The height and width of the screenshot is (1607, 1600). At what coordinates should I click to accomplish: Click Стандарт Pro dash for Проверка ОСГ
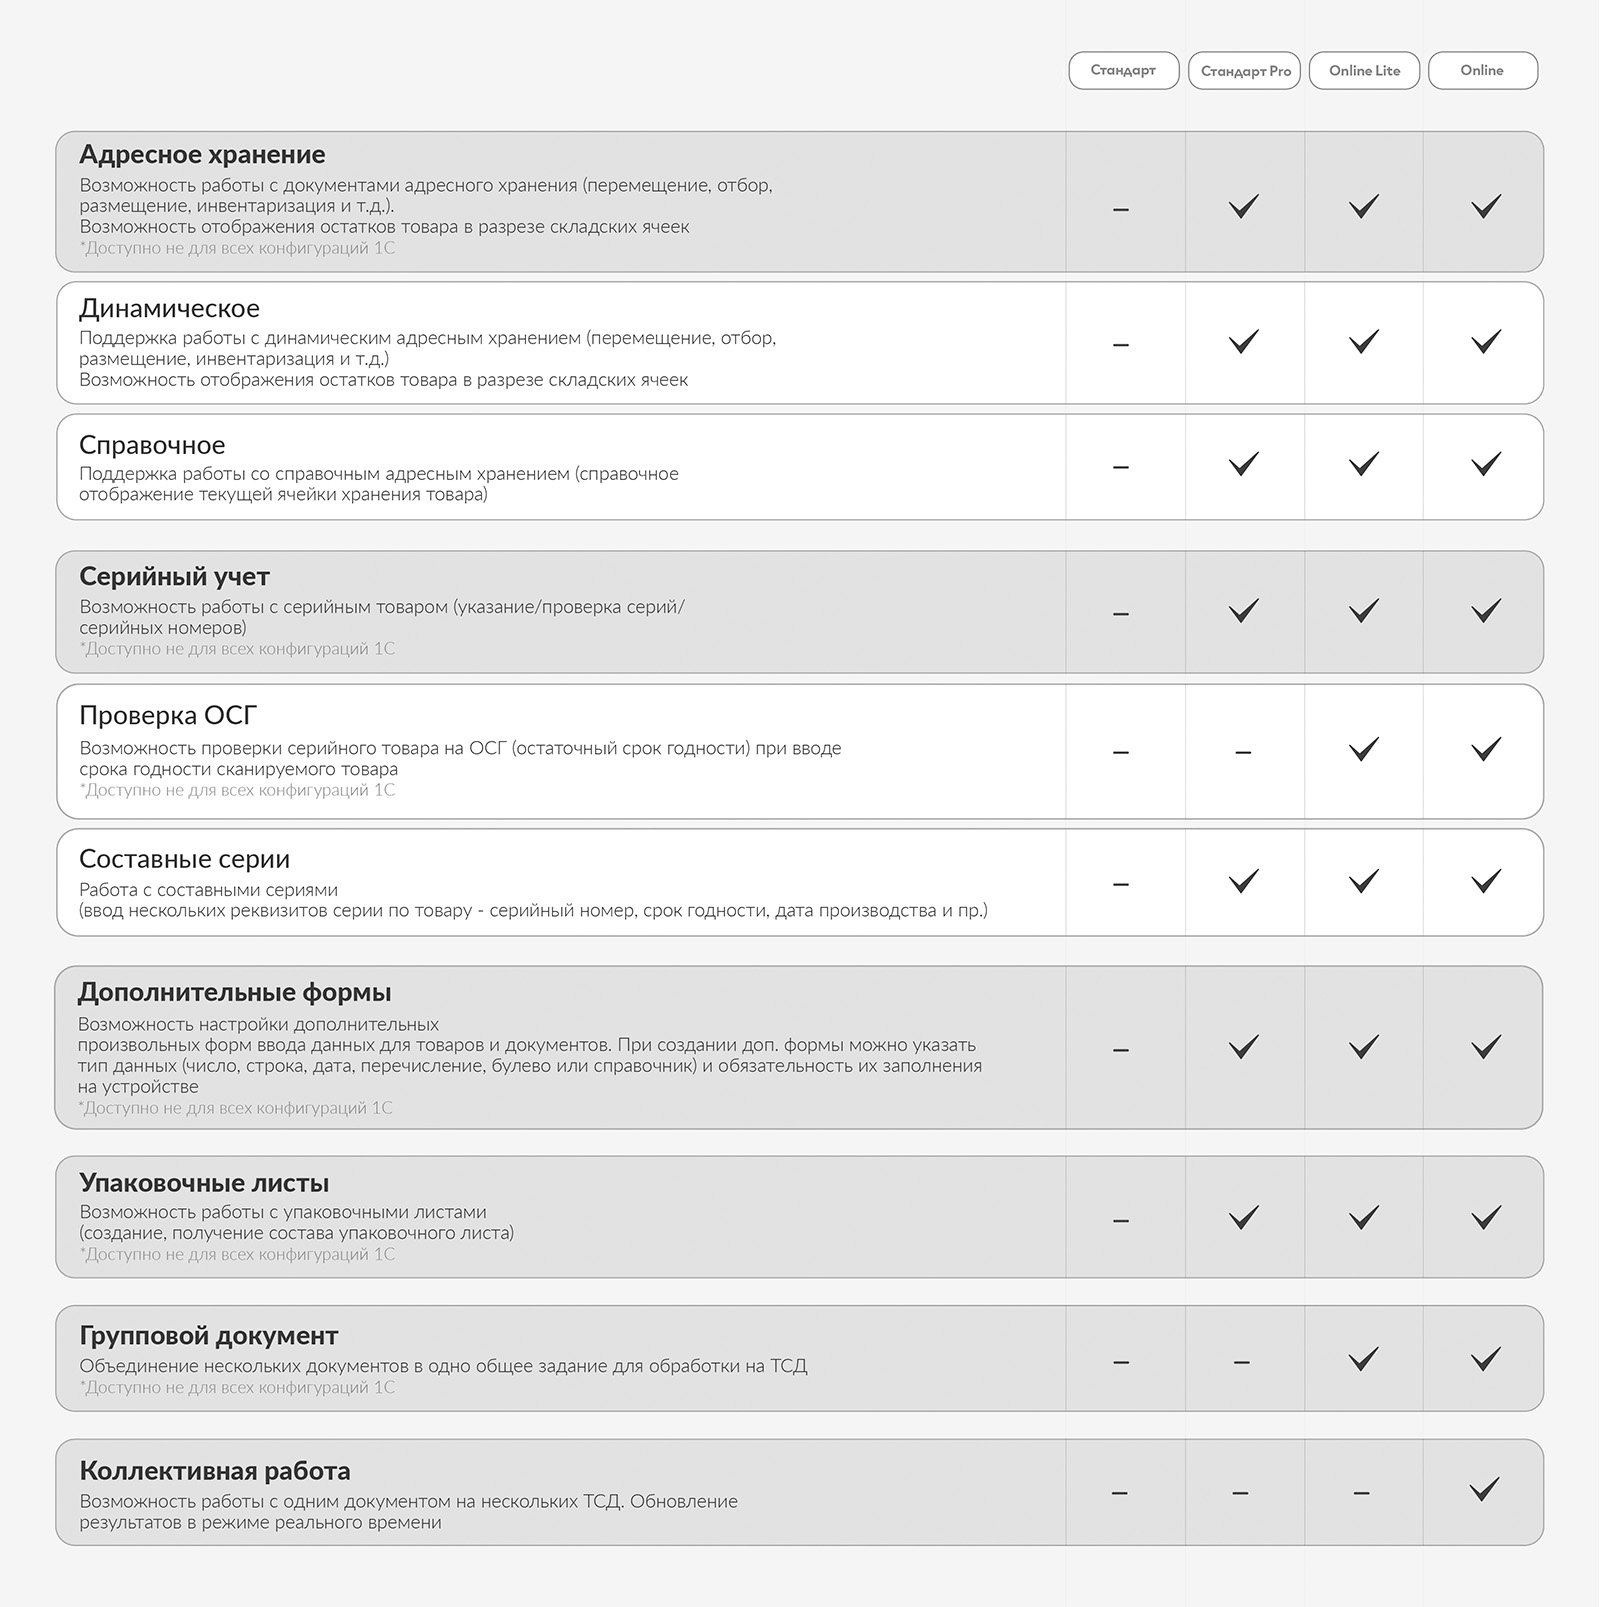click(1243, 752)
